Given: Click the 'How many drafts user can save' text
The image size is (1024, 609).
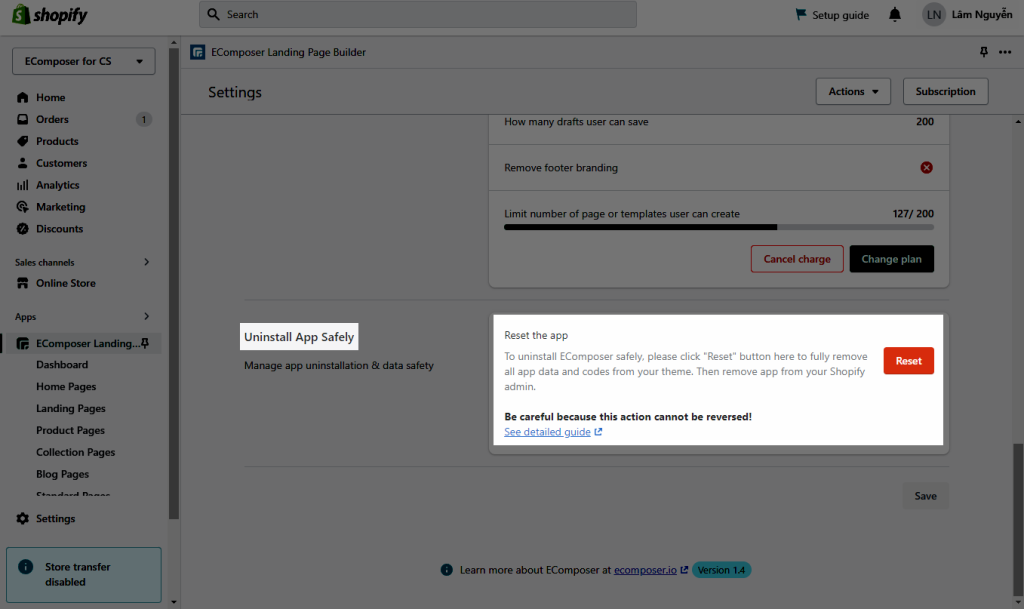Looking at the screenshot, I should point(576,121).
